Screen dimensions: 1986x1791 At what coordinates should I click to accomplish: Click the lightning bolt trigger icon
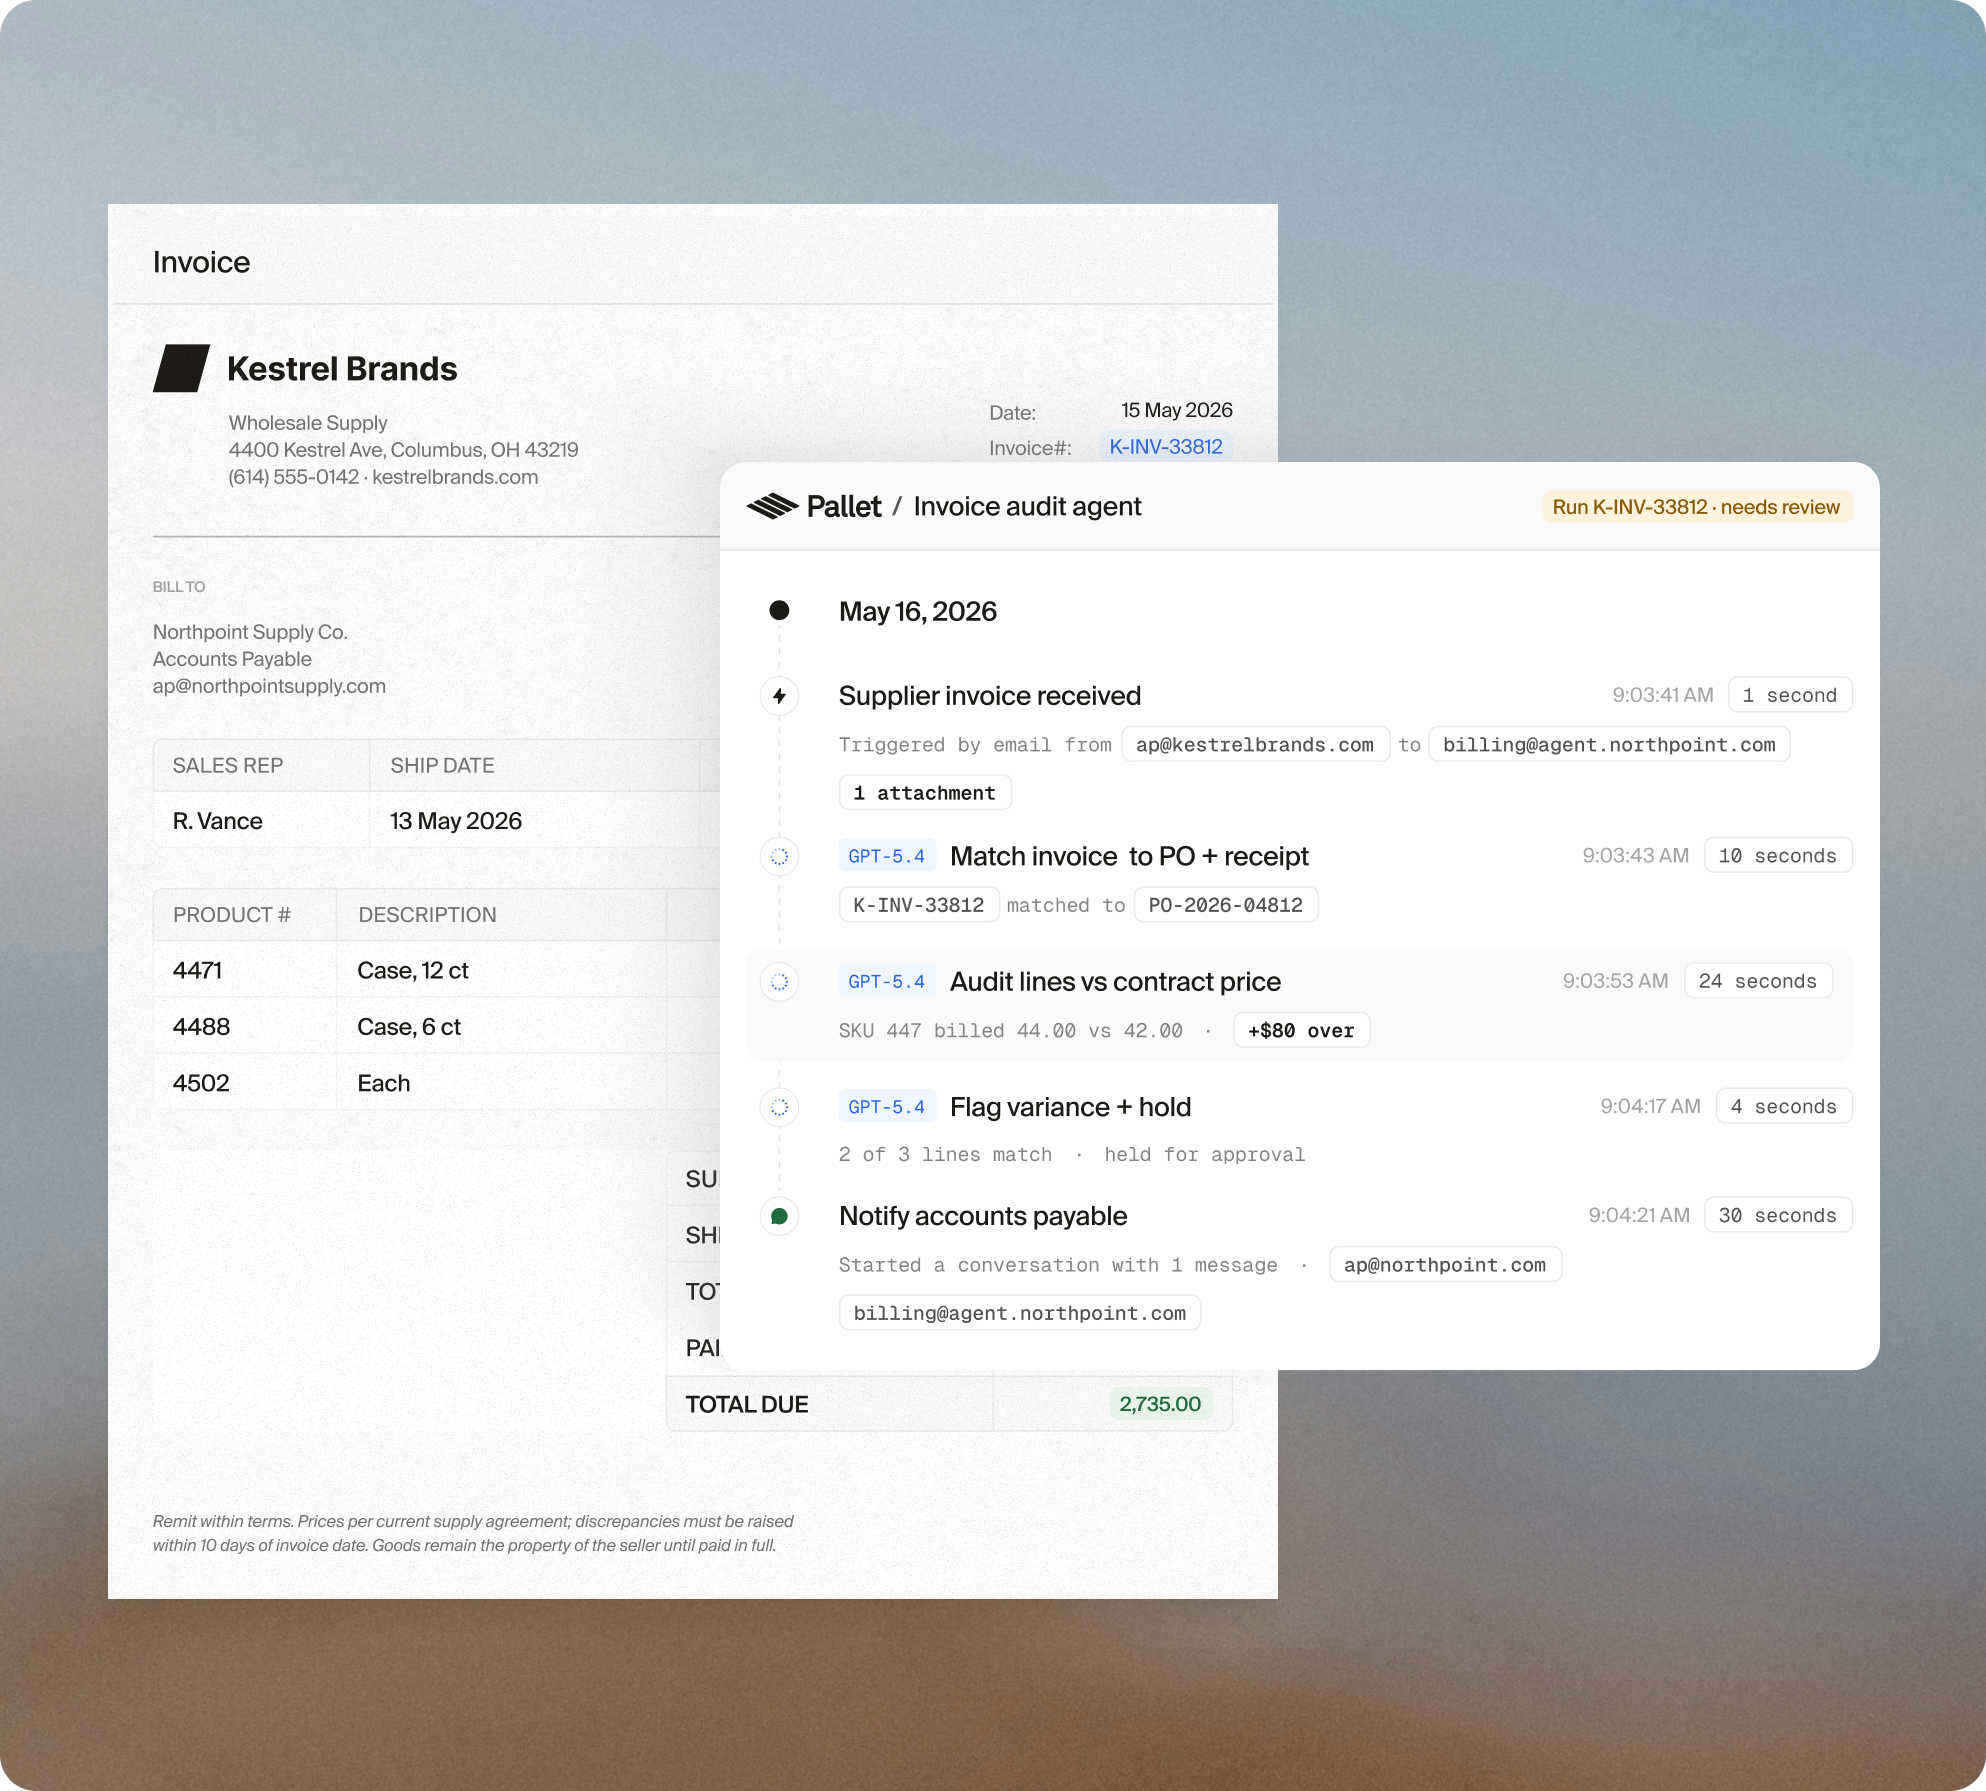[x=779, y=696]
